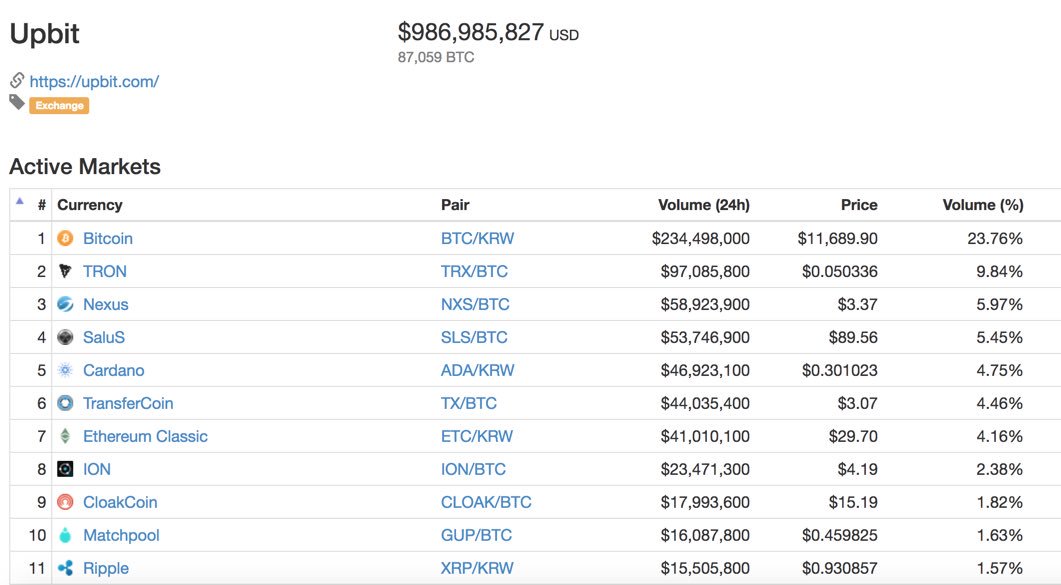Click the Active Markets heading
Image resolution: width=1061 pixels, height=585 pixels.
(85, 166)
